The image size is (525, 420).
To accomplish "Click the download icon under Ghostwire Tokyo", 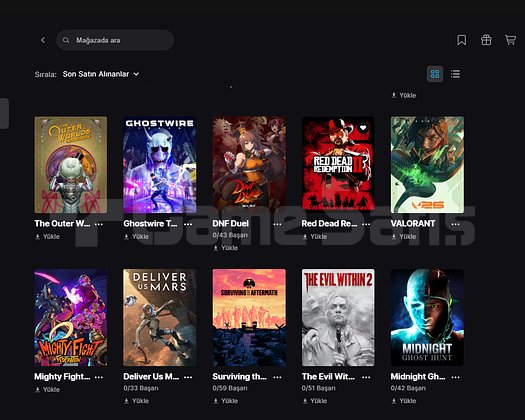I will [127, 237].
